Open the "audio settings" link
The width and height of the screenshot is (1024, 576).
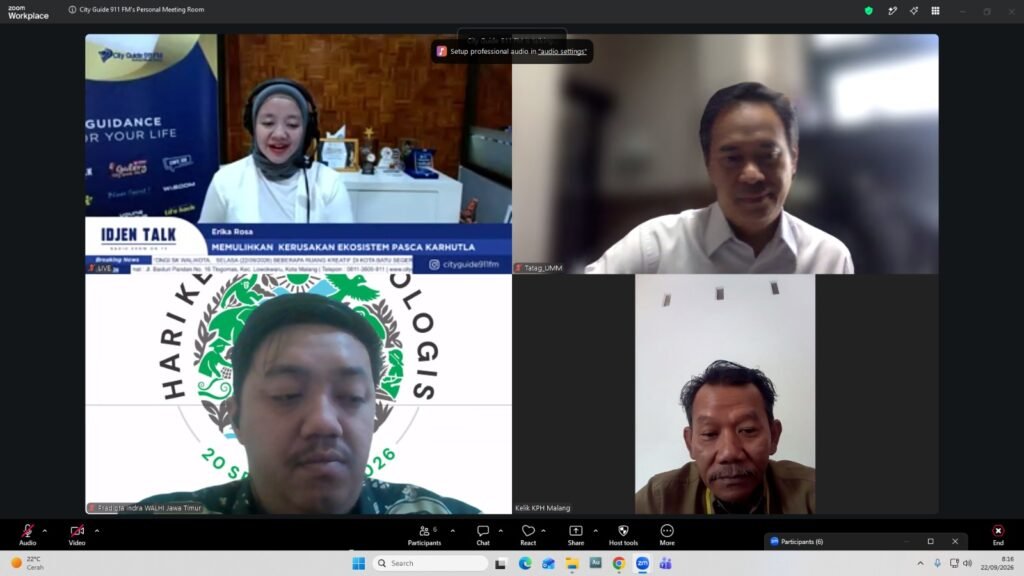click(562, 52)
